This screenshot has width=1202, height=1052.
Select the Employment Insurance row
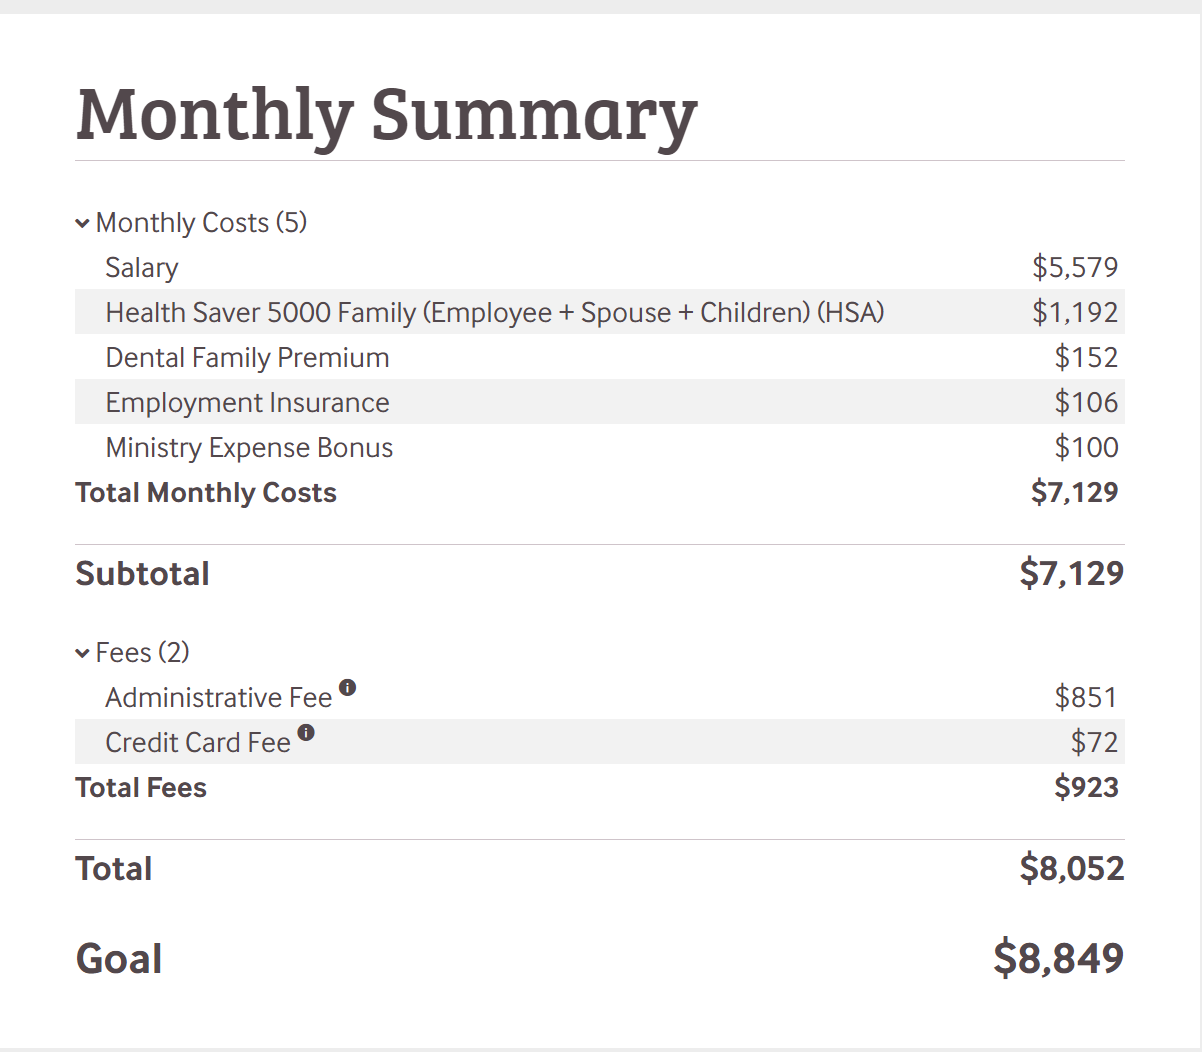[x=247, y=403]
